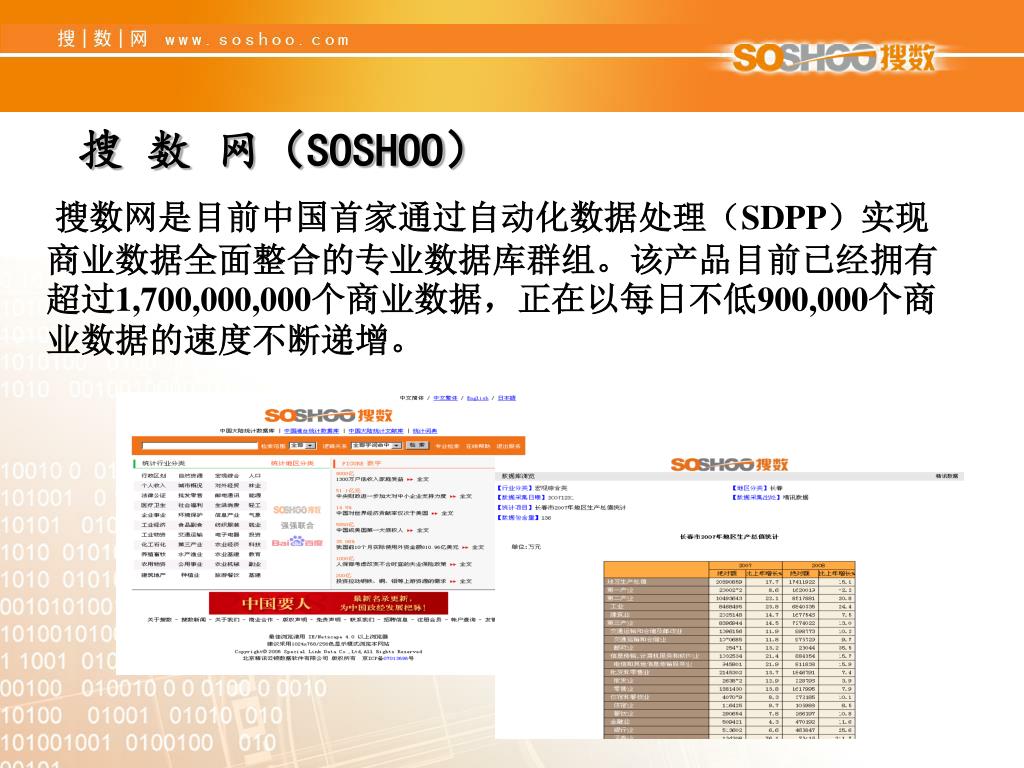Switch to 中文繁体 language link
1024x768 pixels.
point(445,398)
